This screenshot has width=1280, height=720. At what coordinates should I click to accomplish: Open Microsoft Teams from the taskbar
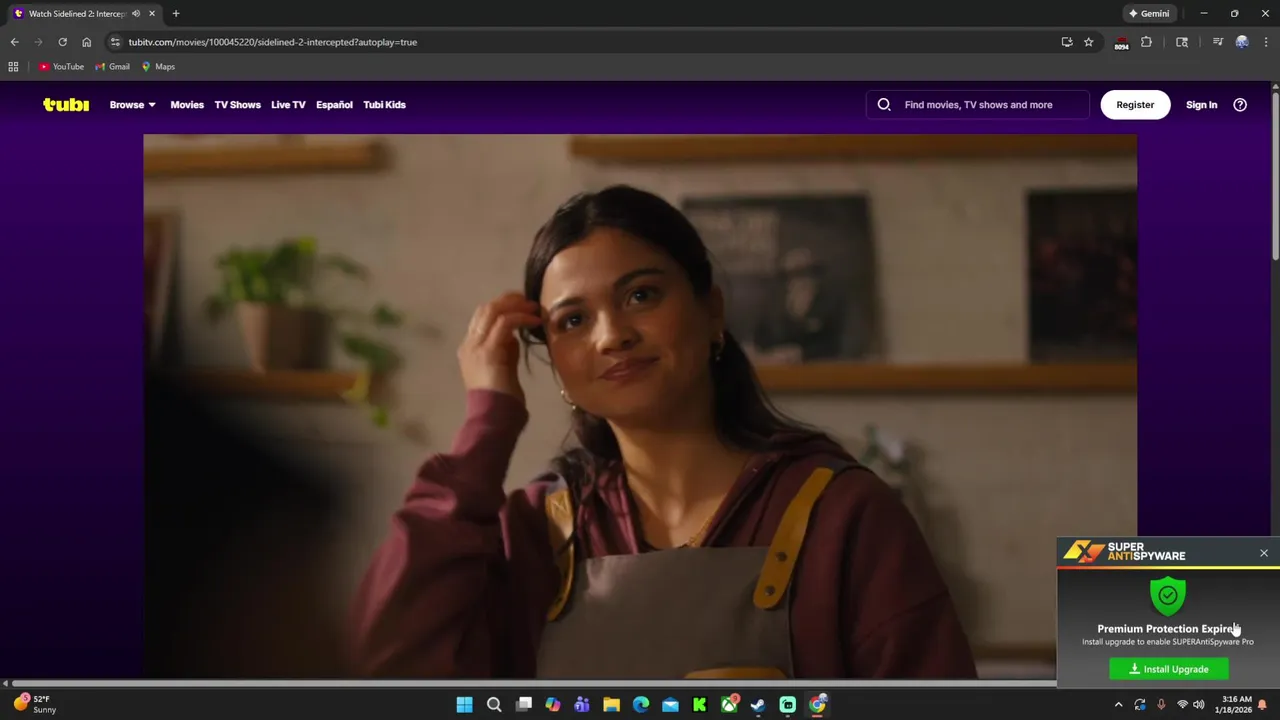click(x=582, y=705)
